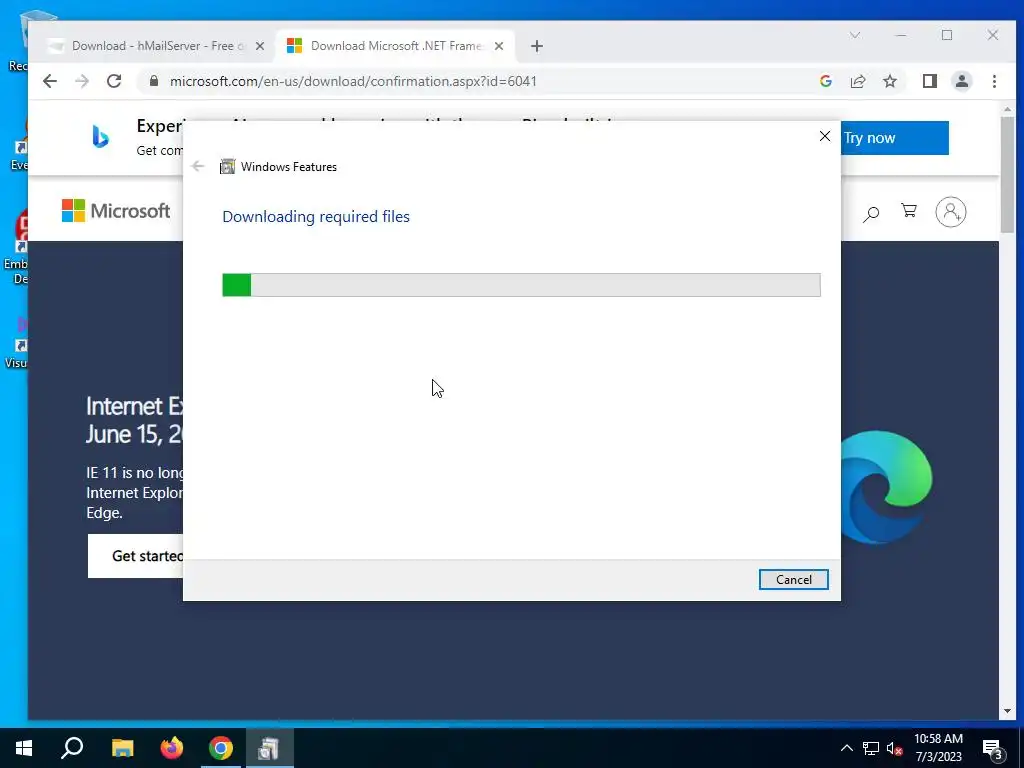Go back in Chrome

click(50, 81)
